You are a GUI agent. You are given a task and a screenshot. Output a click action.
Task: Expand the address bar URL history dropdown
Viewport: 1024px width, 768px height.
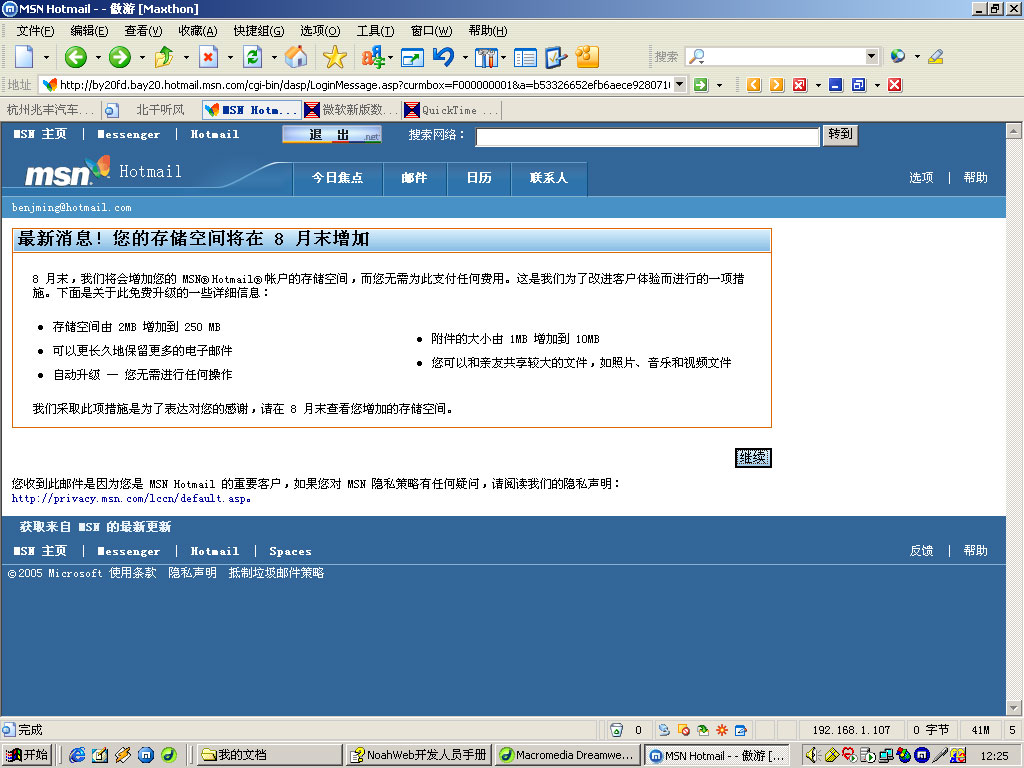click(x=680, y=84)
